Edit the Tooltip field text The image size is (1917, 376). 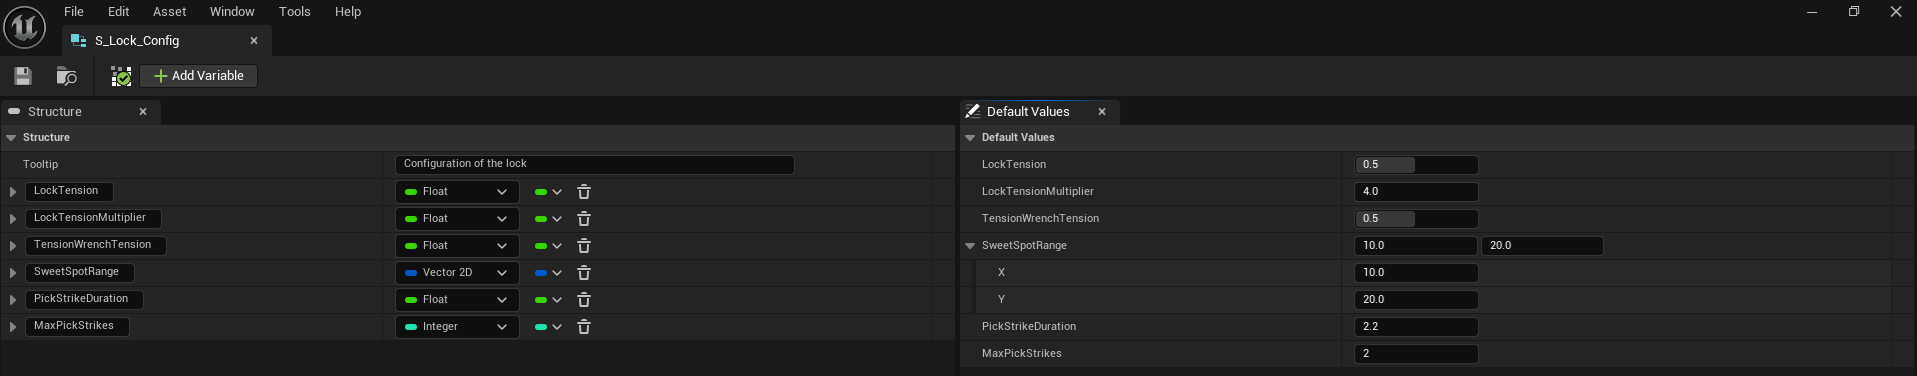pyautogui.click(x=595, y=164)
